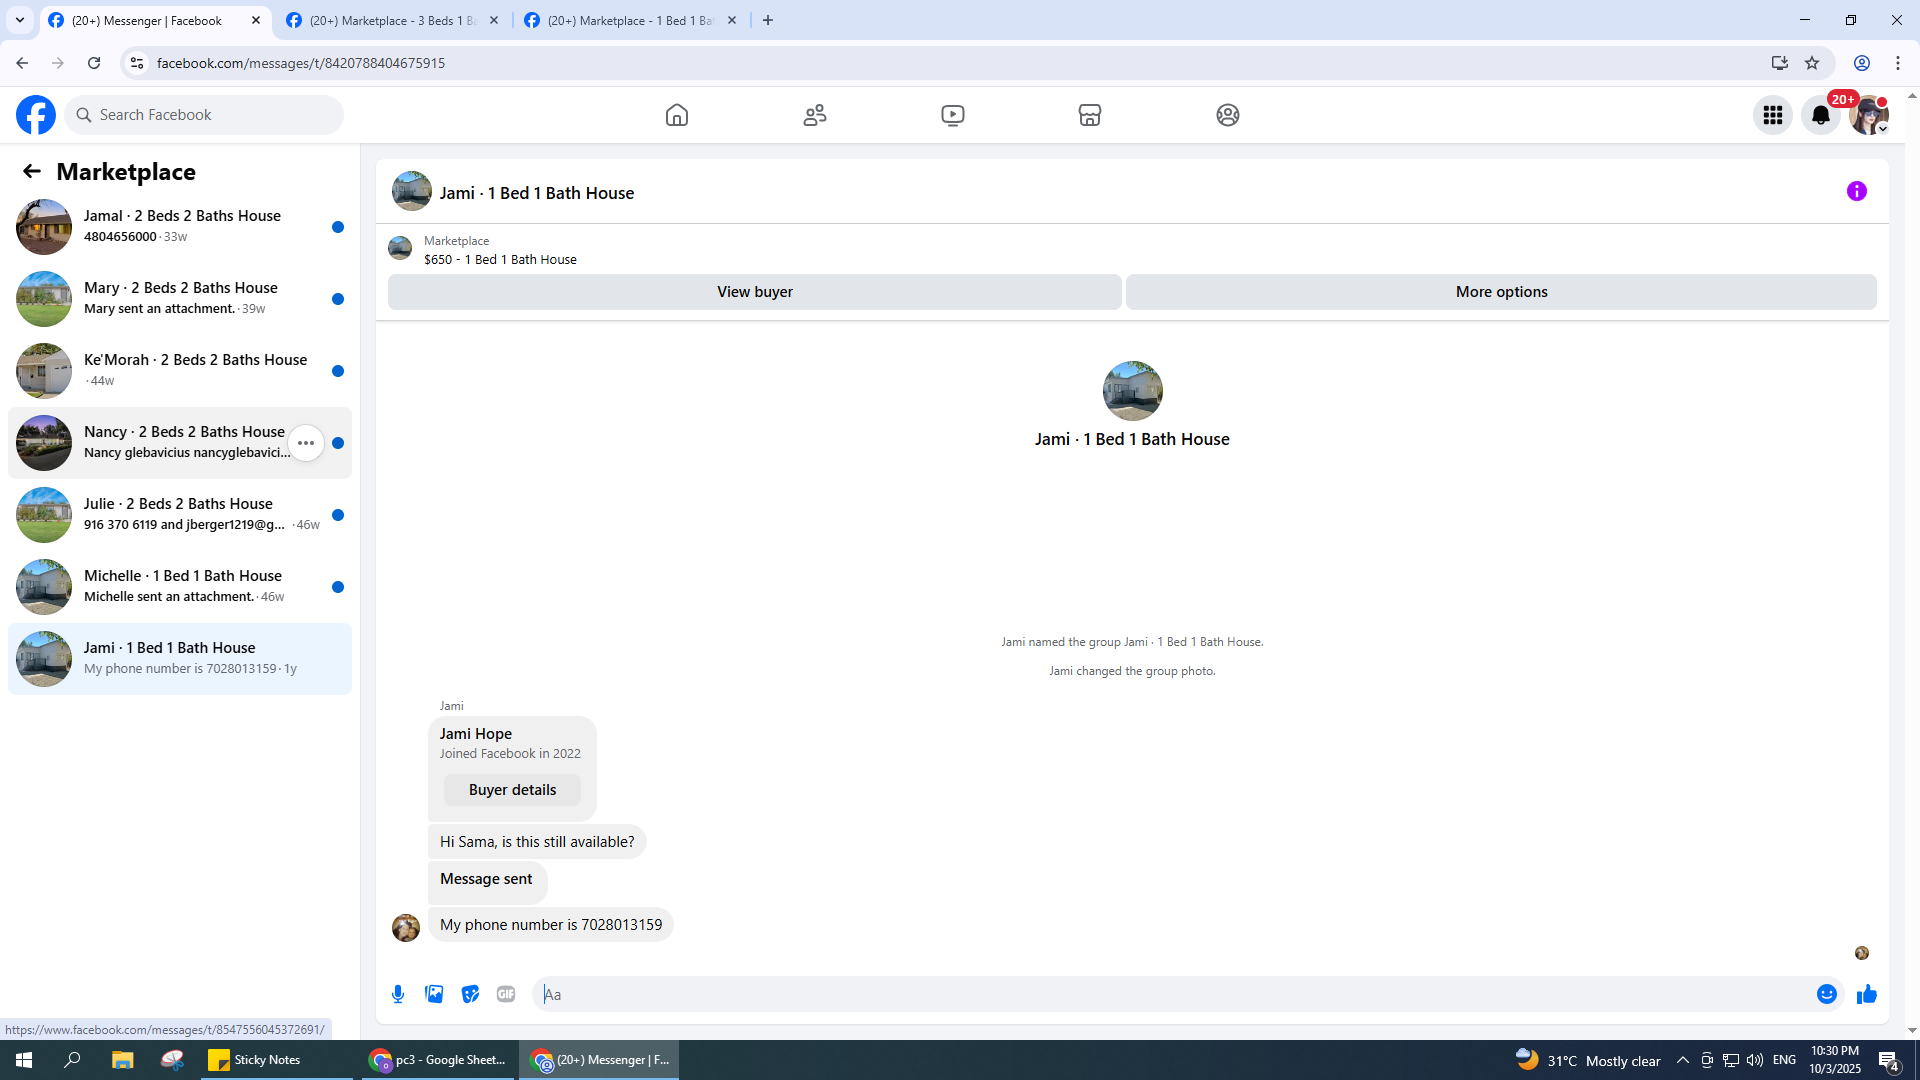The image size is (1920, 1080).
Task: Navigate back in browser history
Action: (22, 63)
